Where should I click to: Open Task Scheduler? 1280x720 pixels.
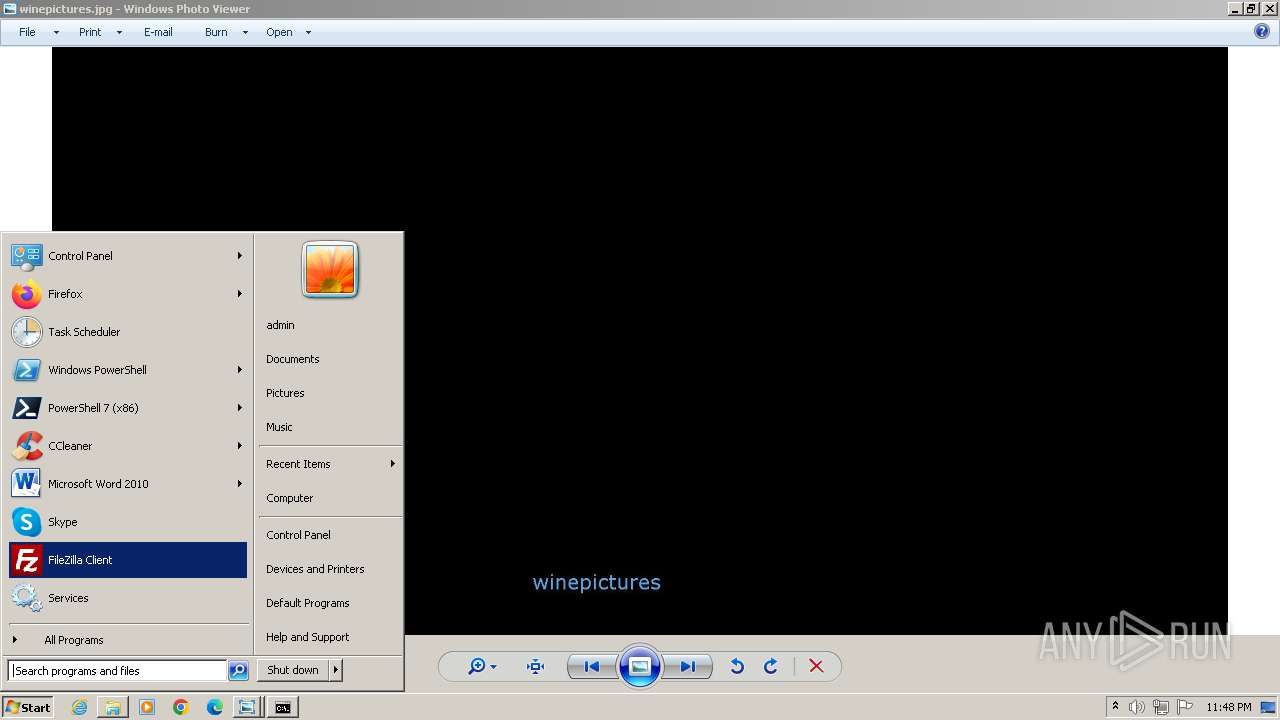point(128,332)
